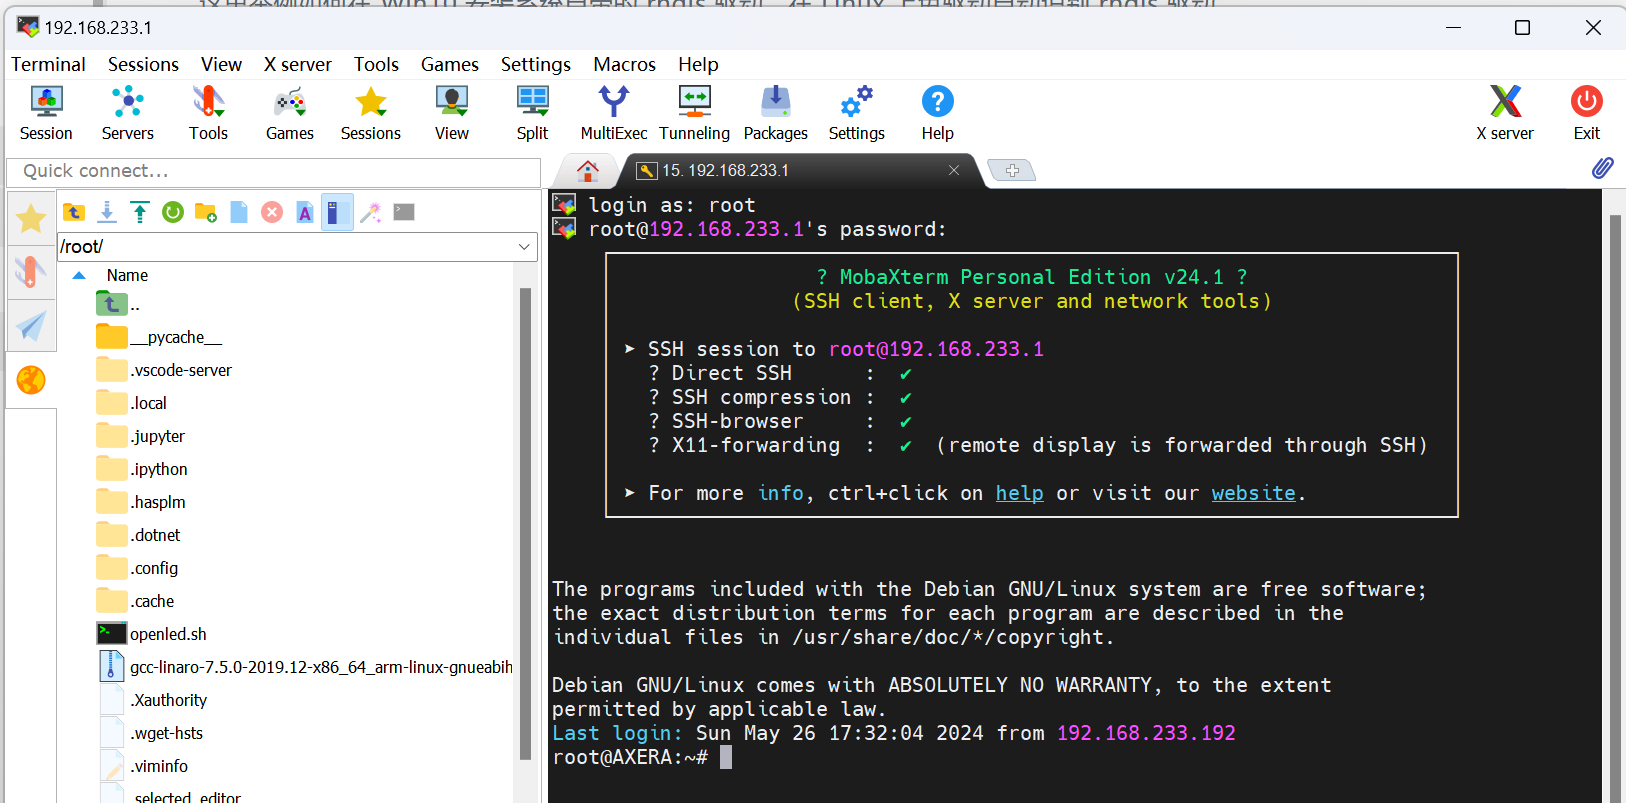
Task: Expand the /root/ path dropdown
Action: 524,246
